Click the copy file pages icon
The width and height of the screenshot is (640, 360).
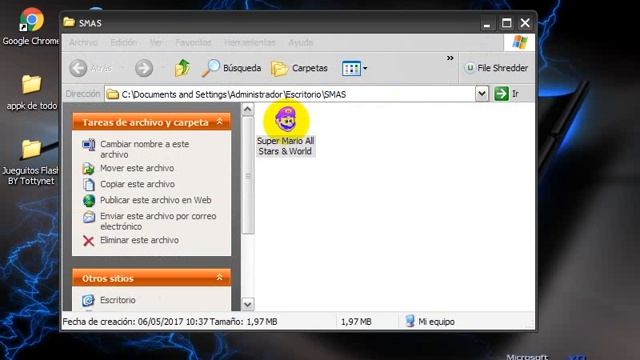coord(89,184)
